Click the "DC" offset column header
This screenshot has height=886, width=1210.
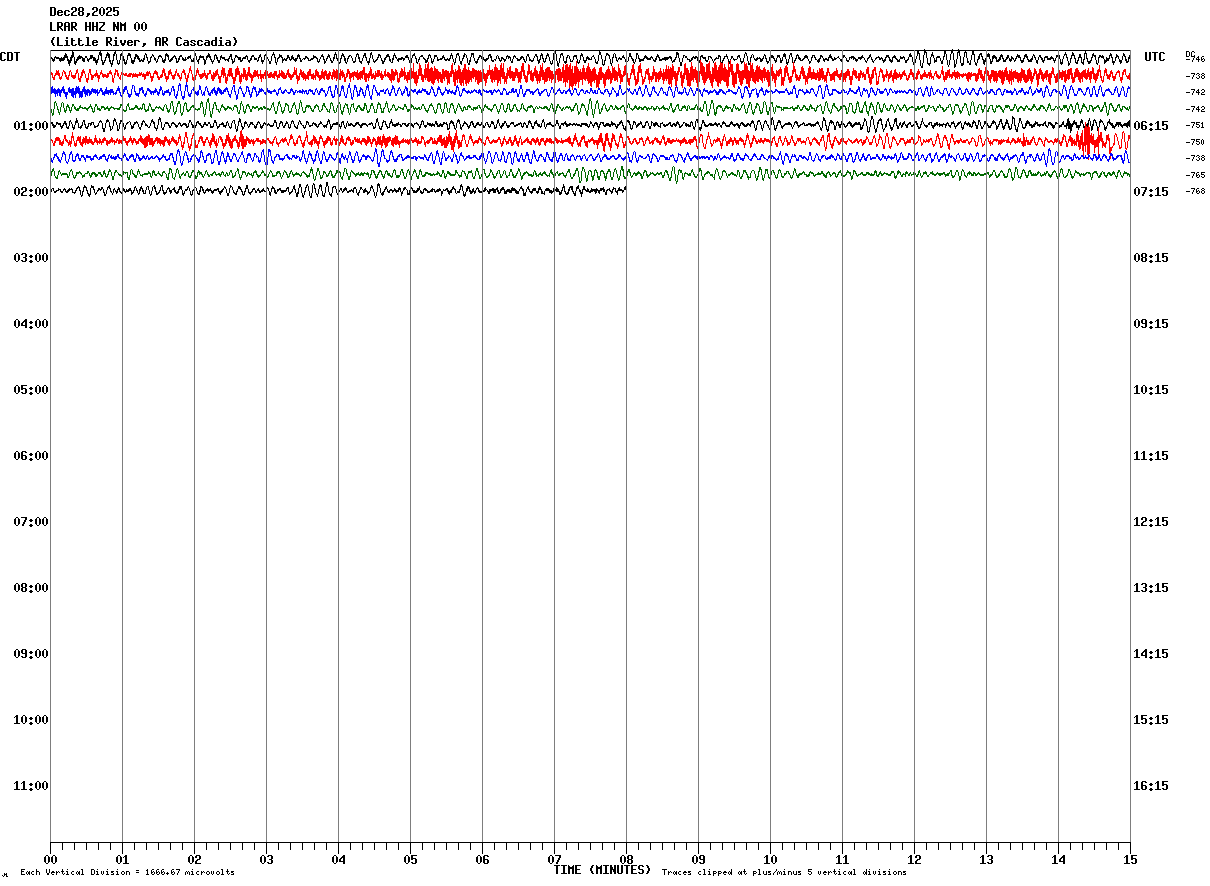click(1190, 54)
